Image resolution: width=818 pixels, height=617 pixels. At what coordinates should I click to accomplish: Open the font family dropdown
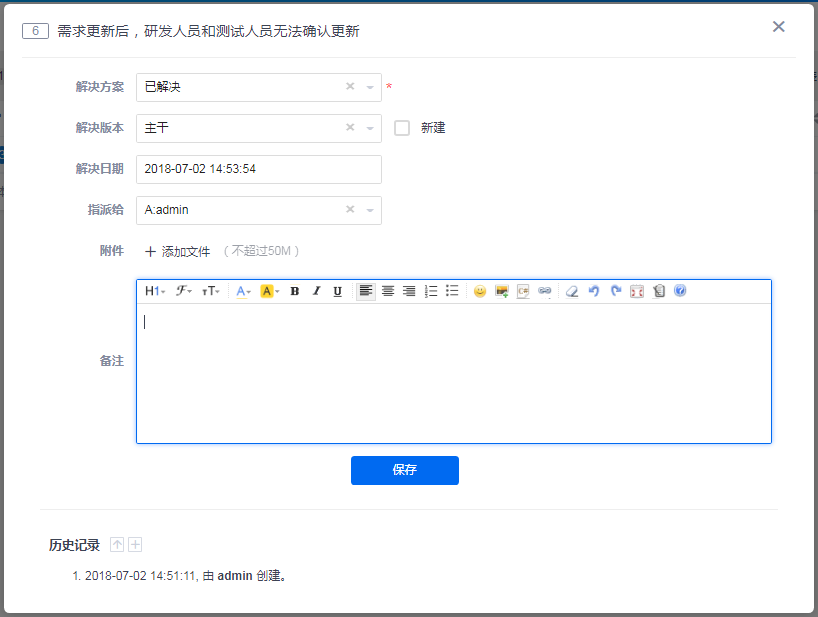[183, 291]
